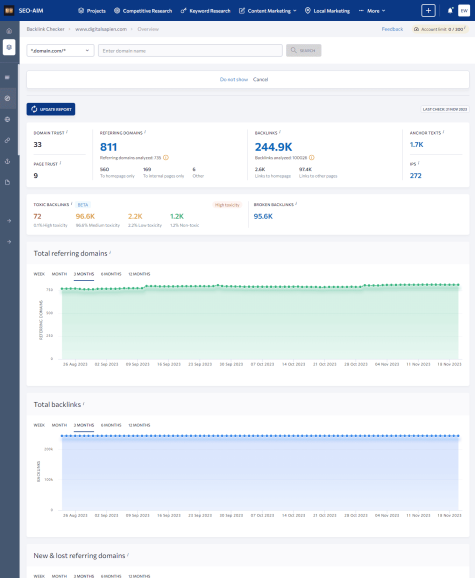Open the 811 referring domains count

[108, 147]
